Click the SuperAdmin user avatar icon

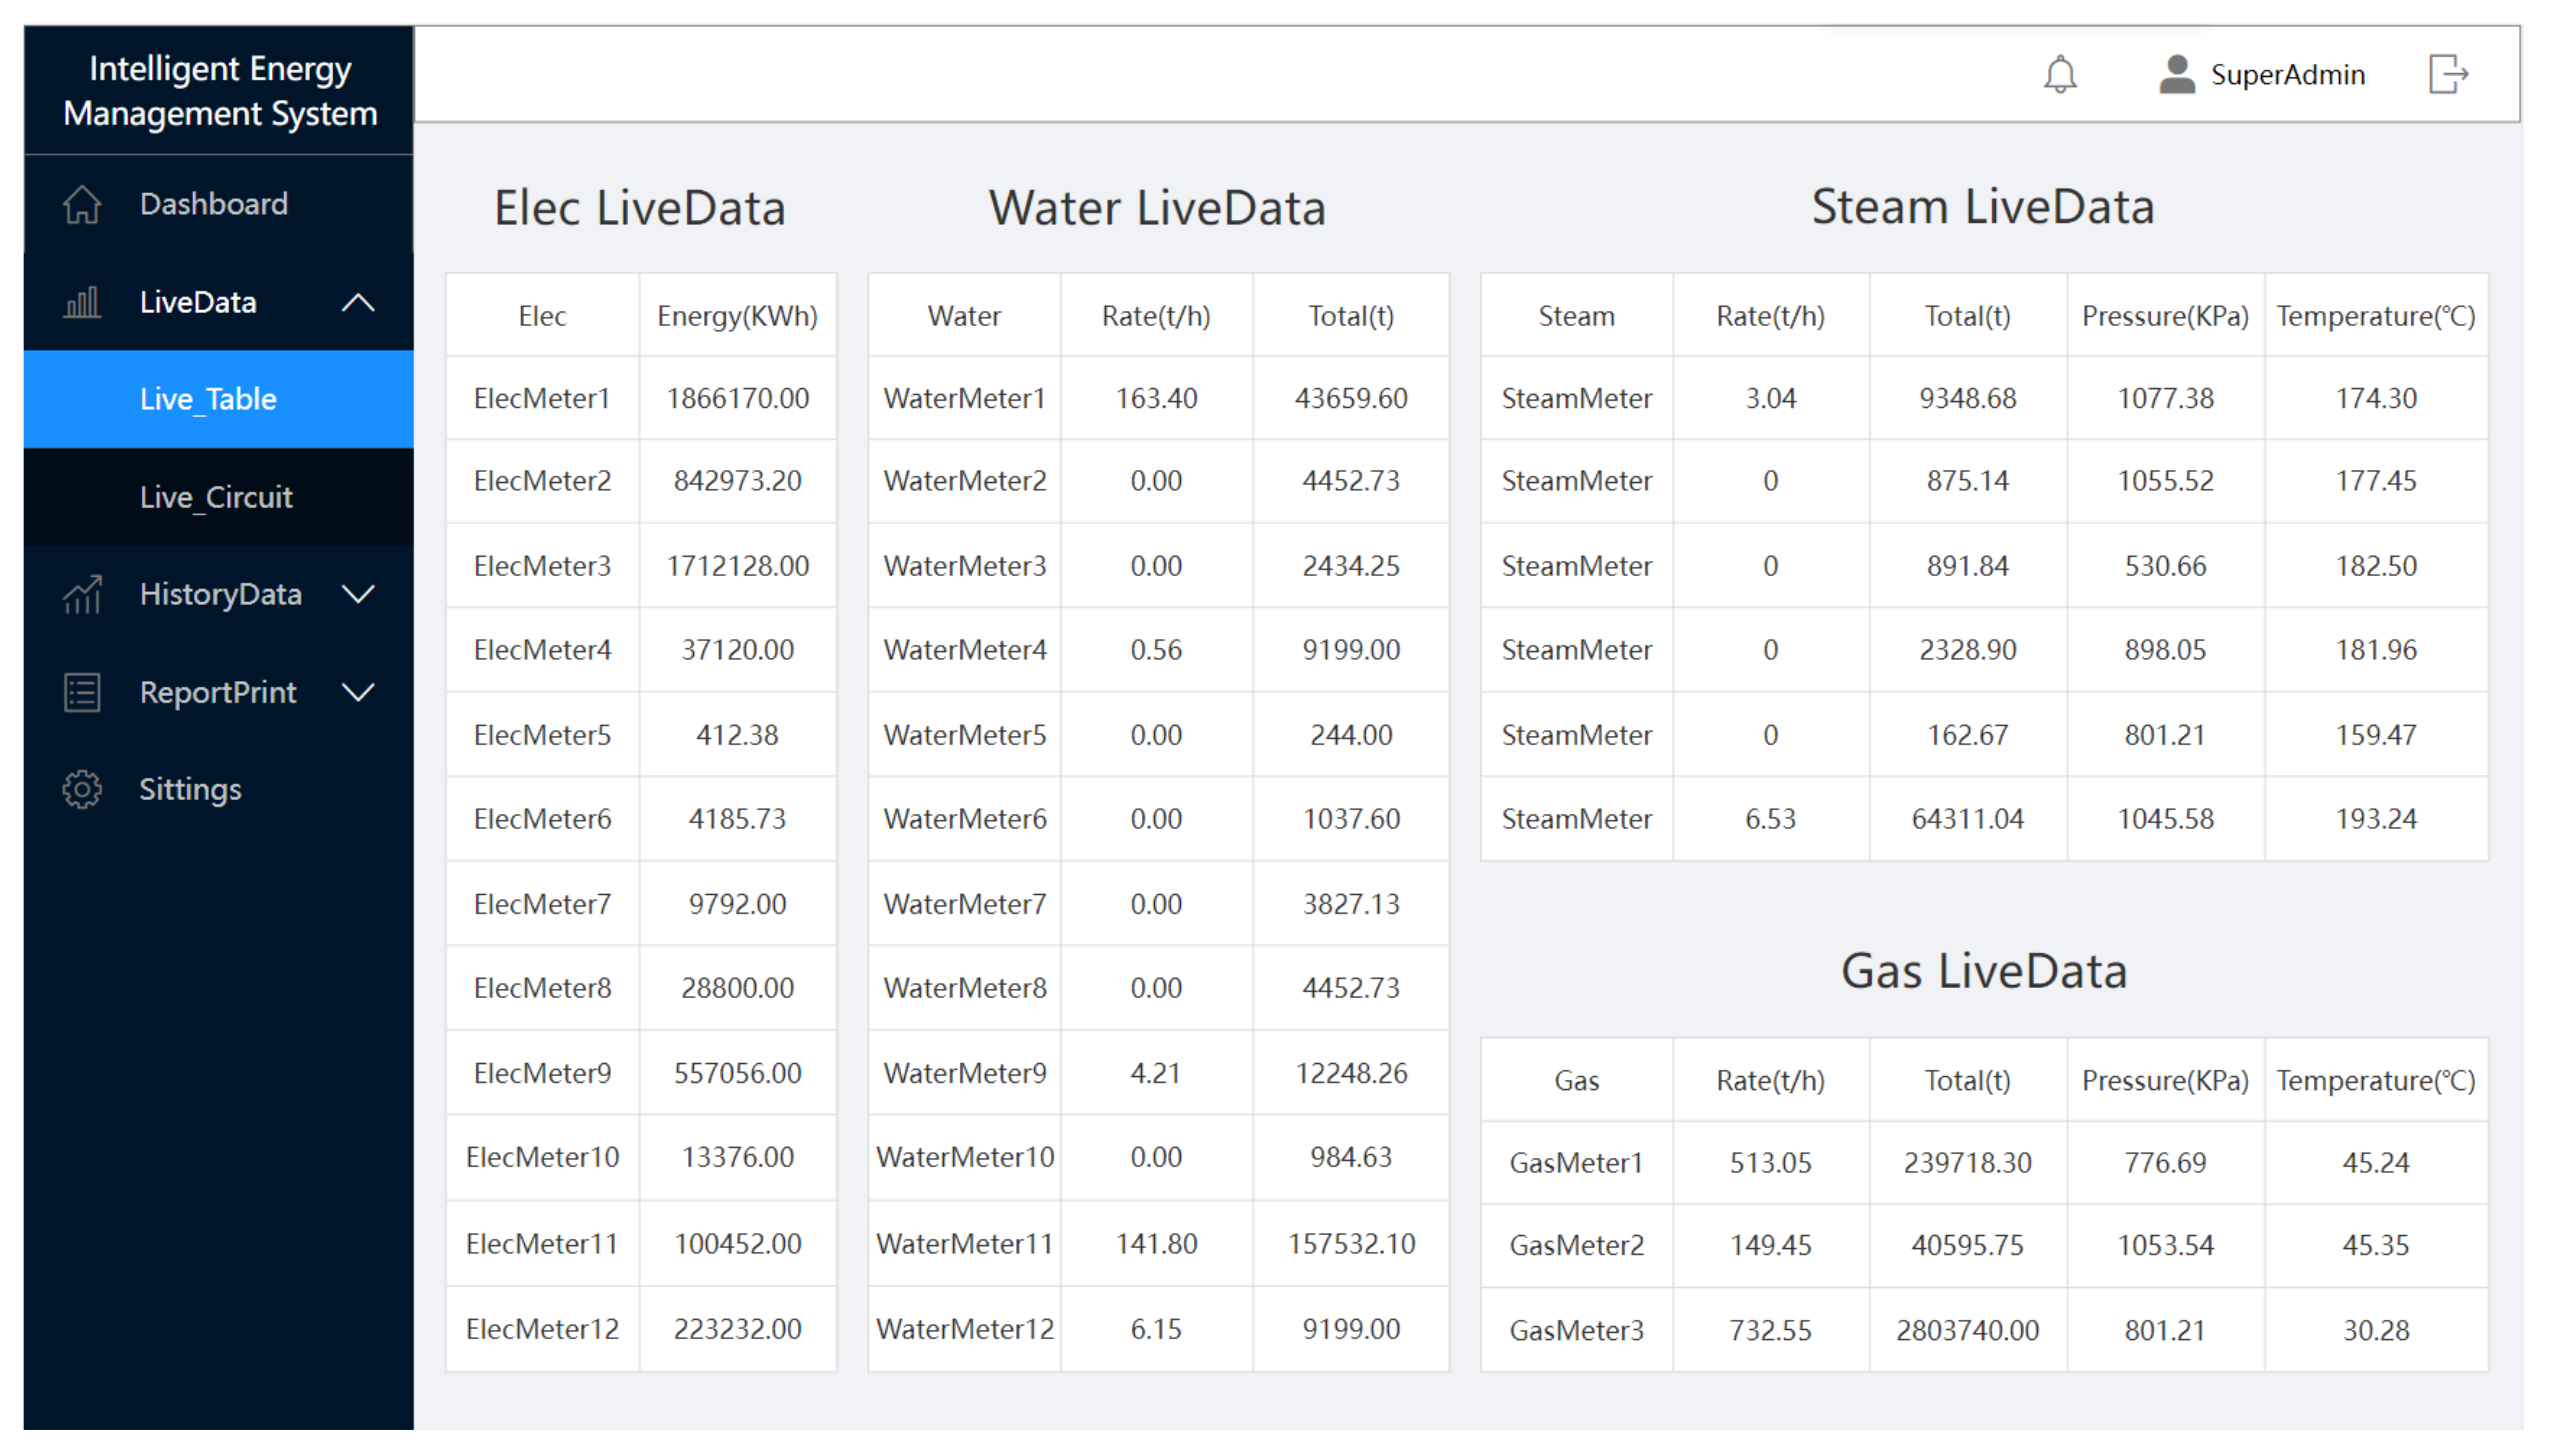[2174, 75]
